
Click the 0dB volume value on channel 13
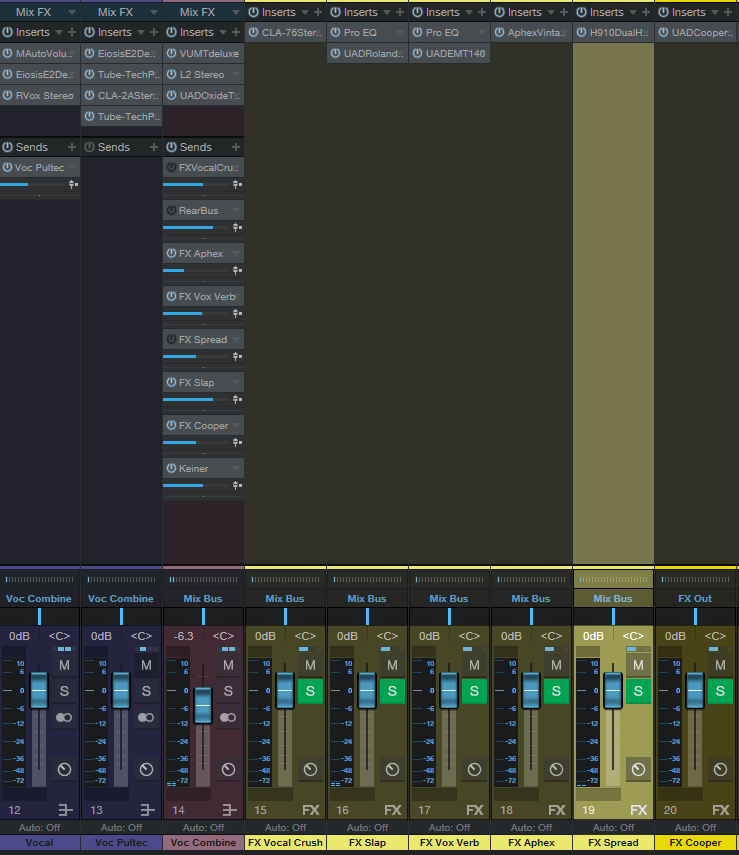(x=101, y=636)
